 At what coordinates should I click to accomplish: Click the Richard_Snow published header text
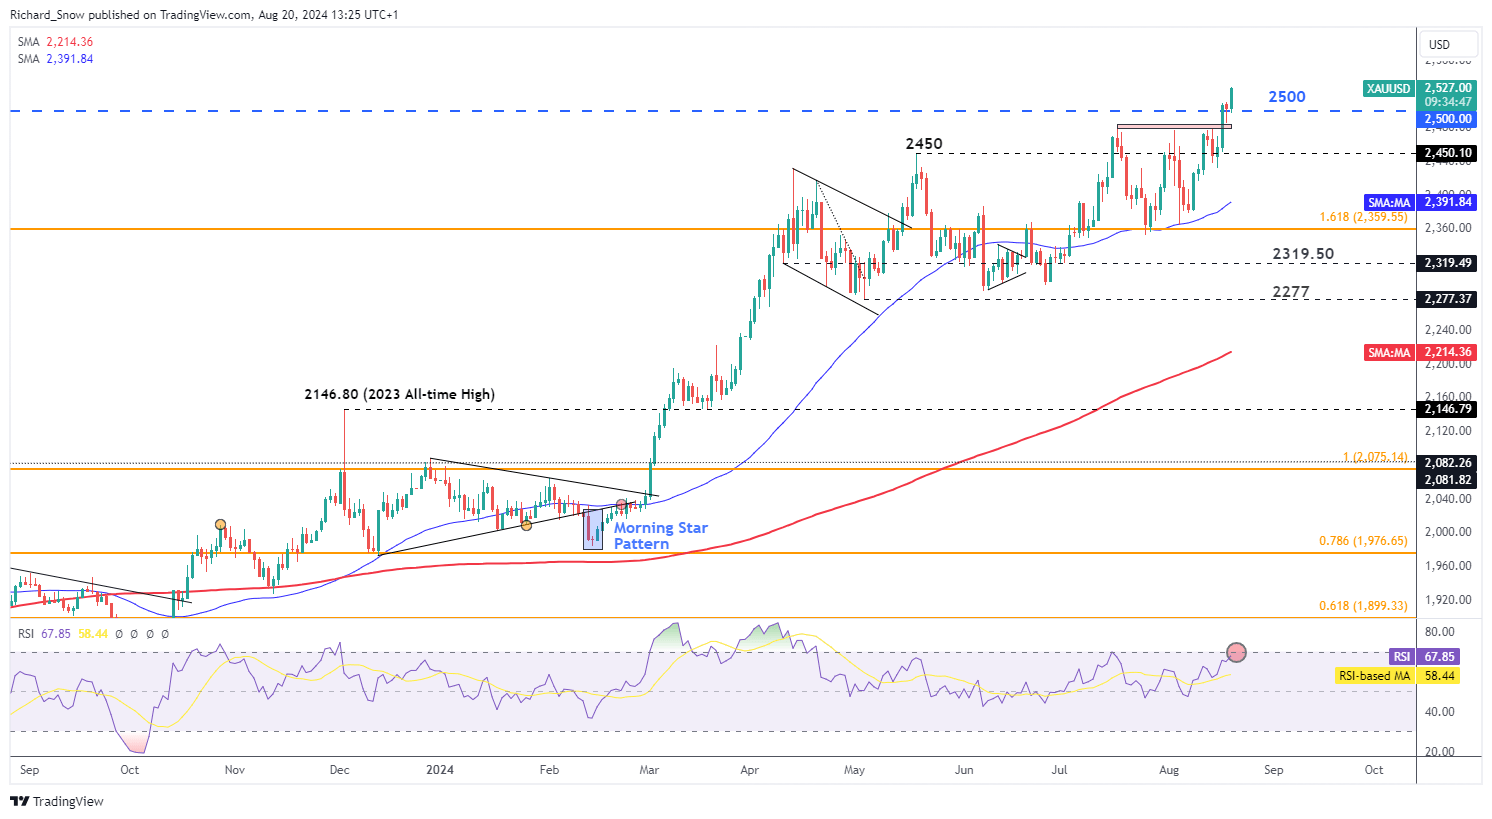click(x=204, y=15)
